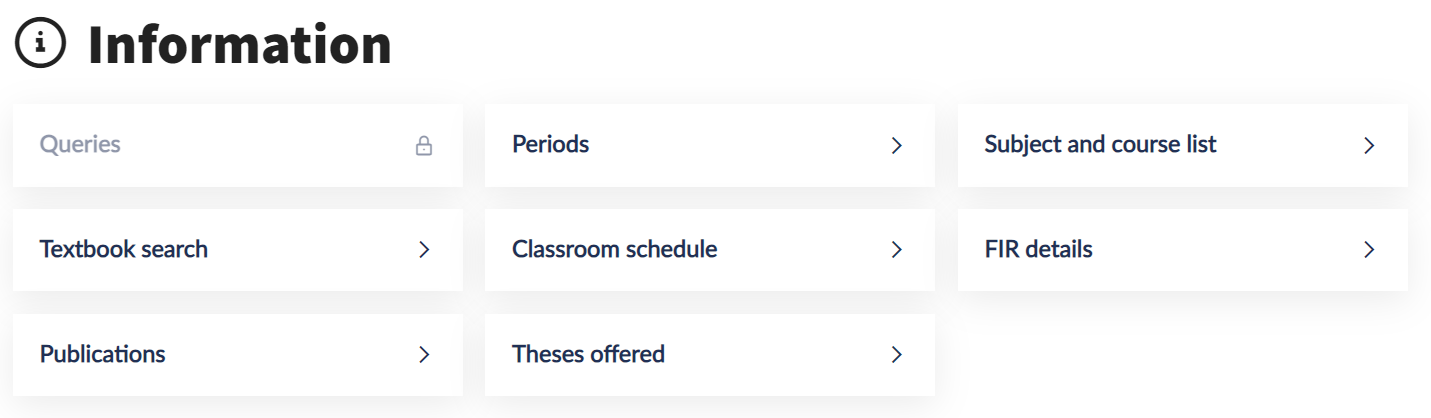Click the Information heading text

point(240,45)
